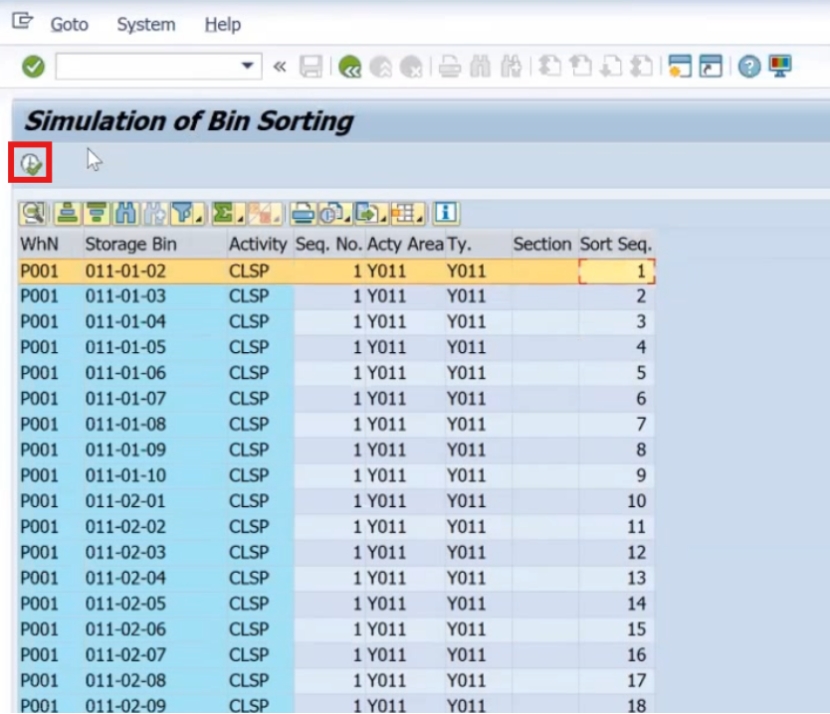Open the Goto menu
This screenshot has height=714, width=830.
pos(69,24)
